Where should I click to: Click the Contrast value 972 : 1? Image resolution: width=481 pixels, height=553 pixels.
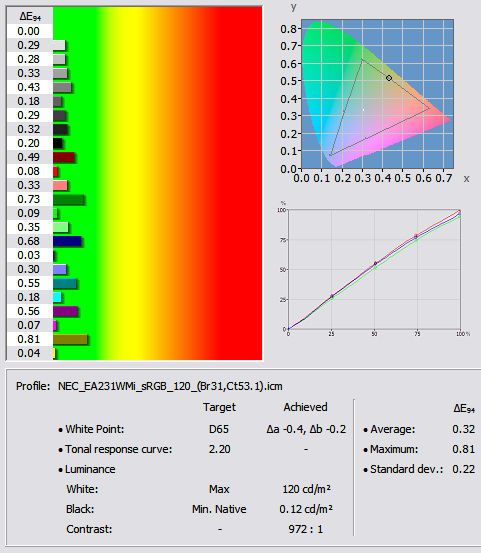(305, 529)
